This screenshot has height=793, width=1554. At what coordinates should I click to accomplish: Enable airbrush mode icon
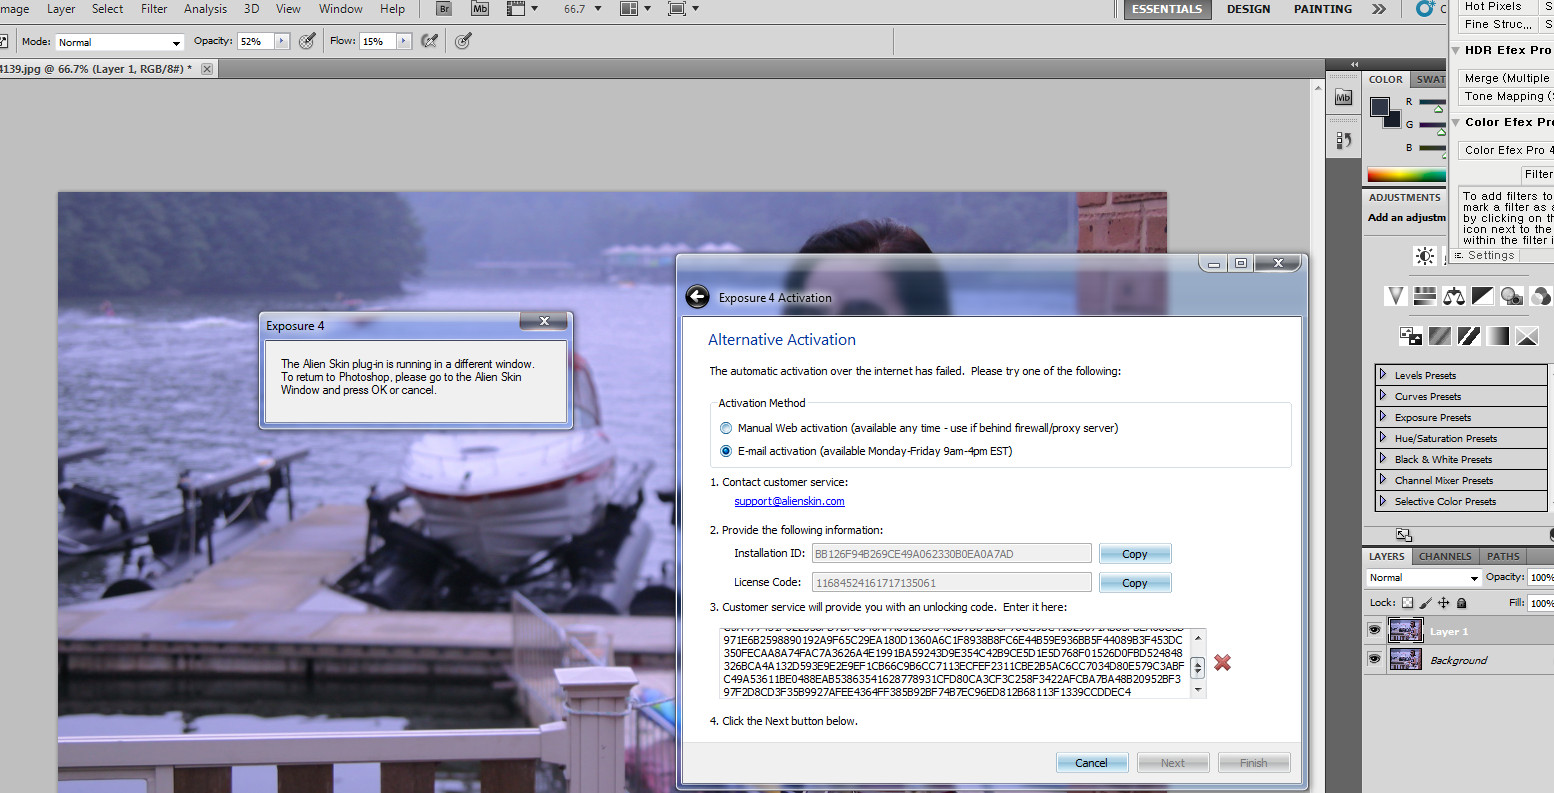coord(430,41)
